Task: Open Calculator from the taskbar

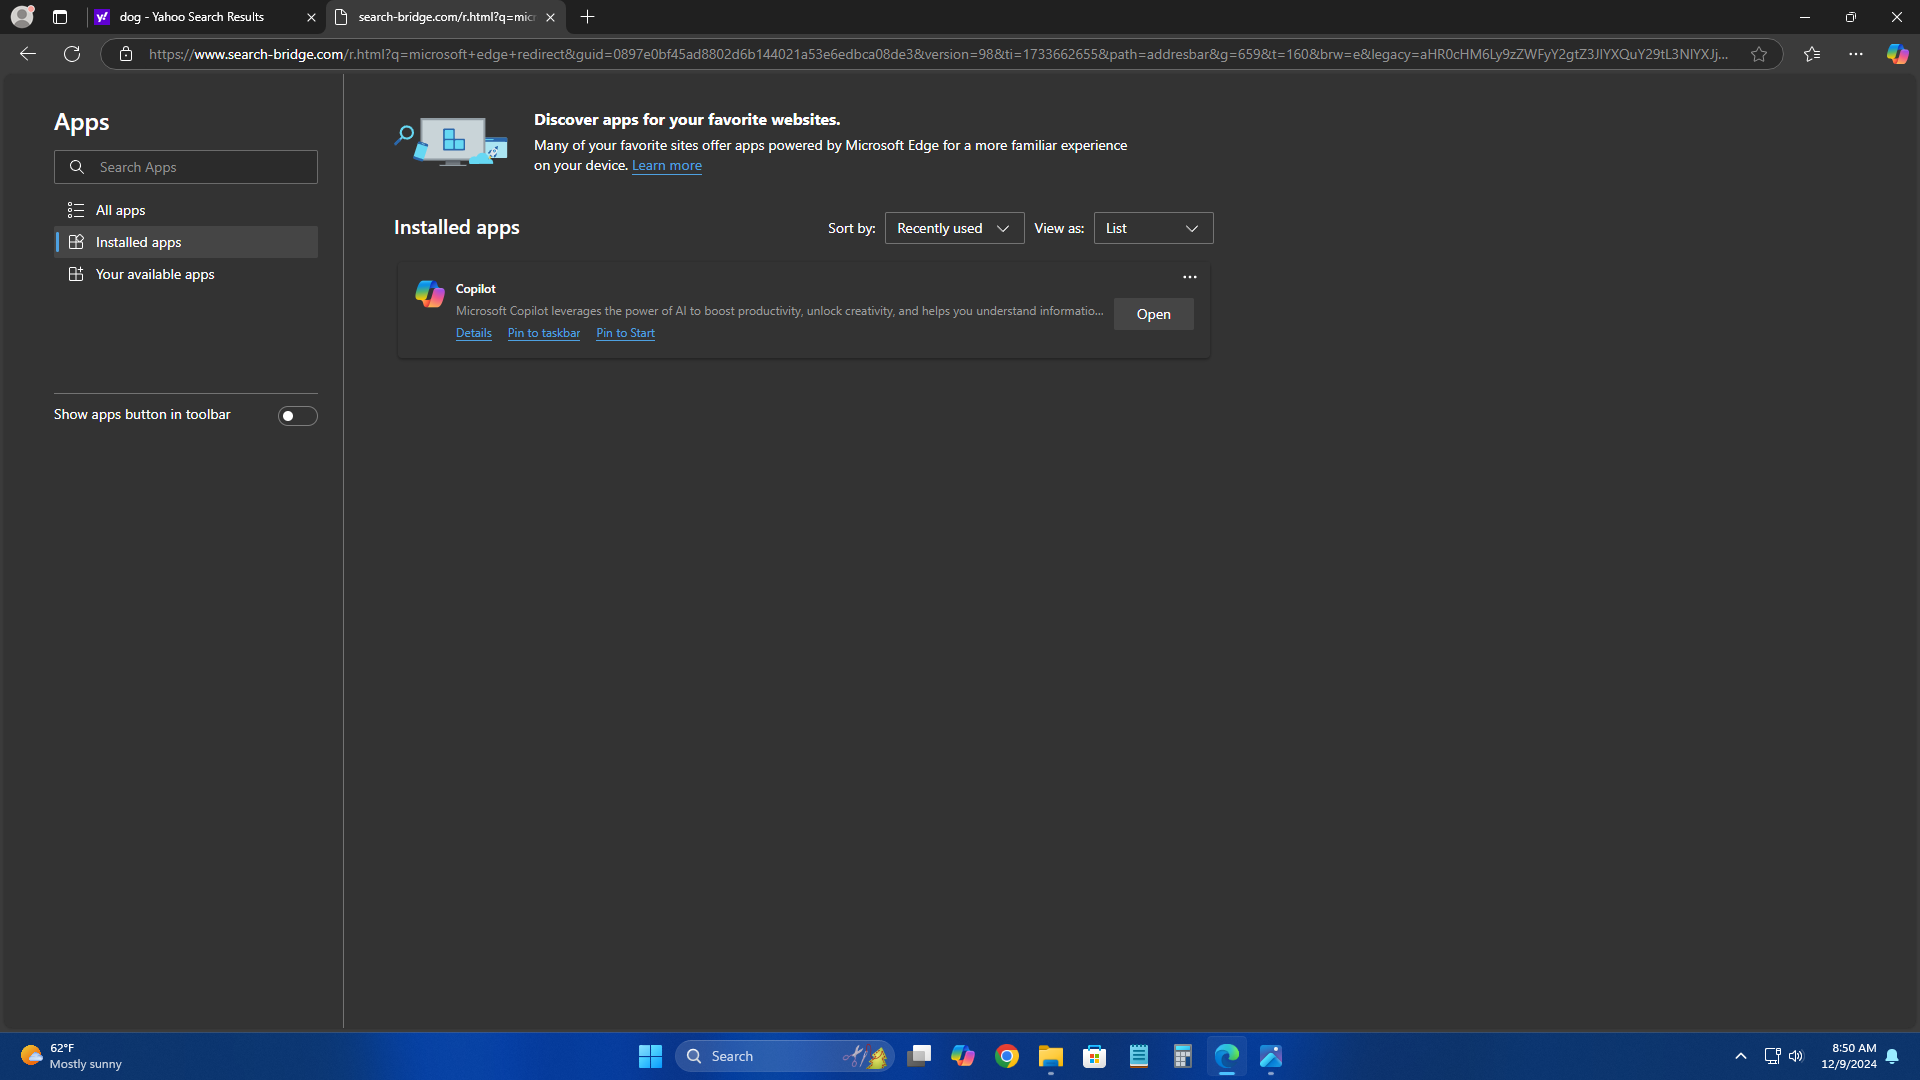Action: 1183,1056
